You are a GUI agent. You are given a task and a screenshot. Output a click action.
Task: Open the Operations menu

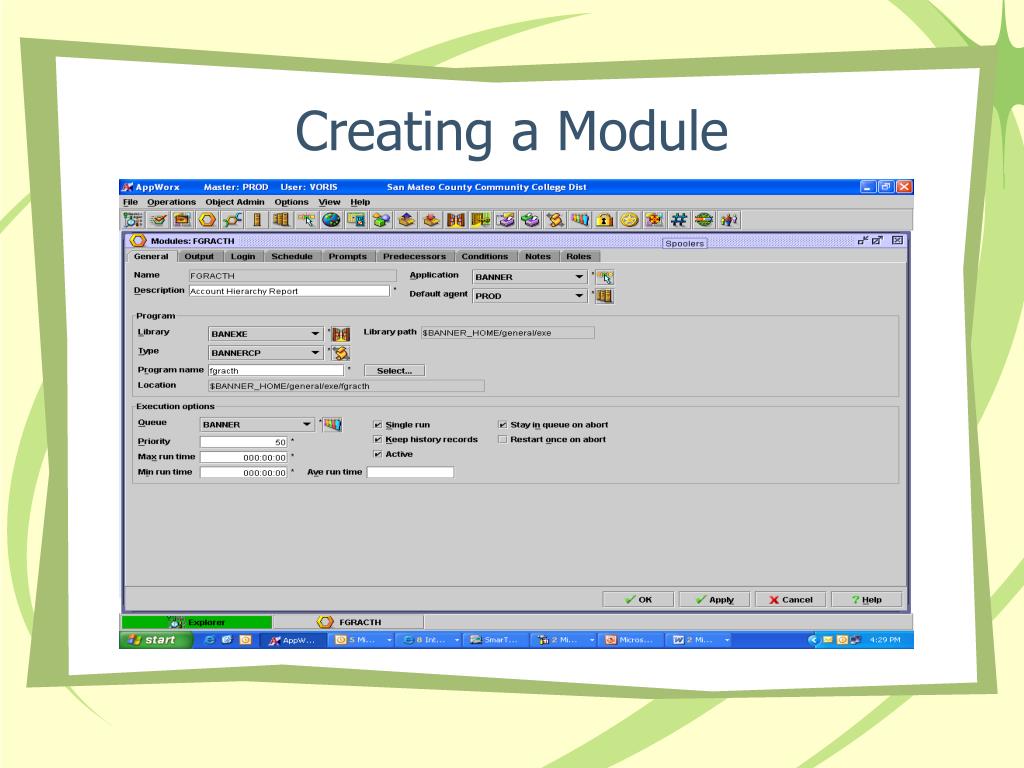tap(171, 202)
